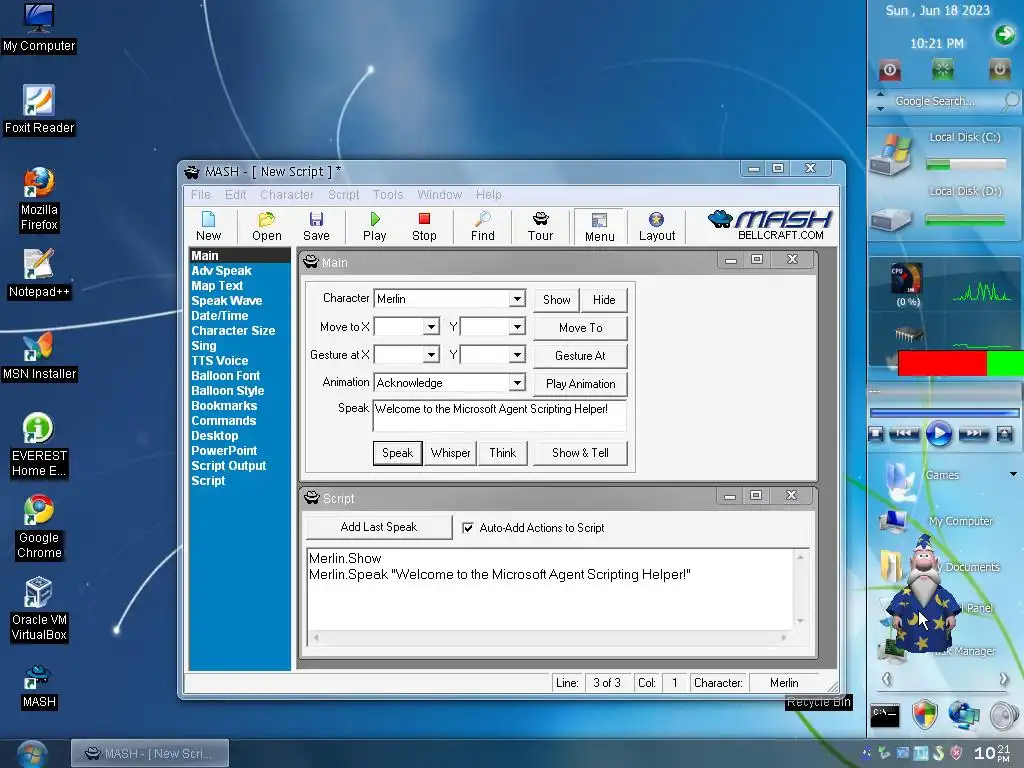1024x768 pixels.
Task: Play the script with the Play icon
Action: pyautogui.click(x=375, y=227)
